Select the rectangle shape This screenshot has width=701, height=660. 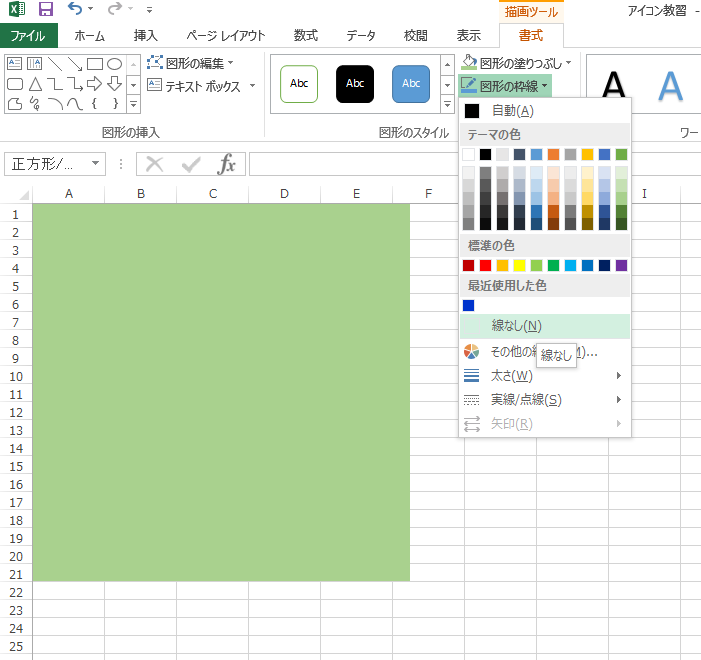coord(95,64)
